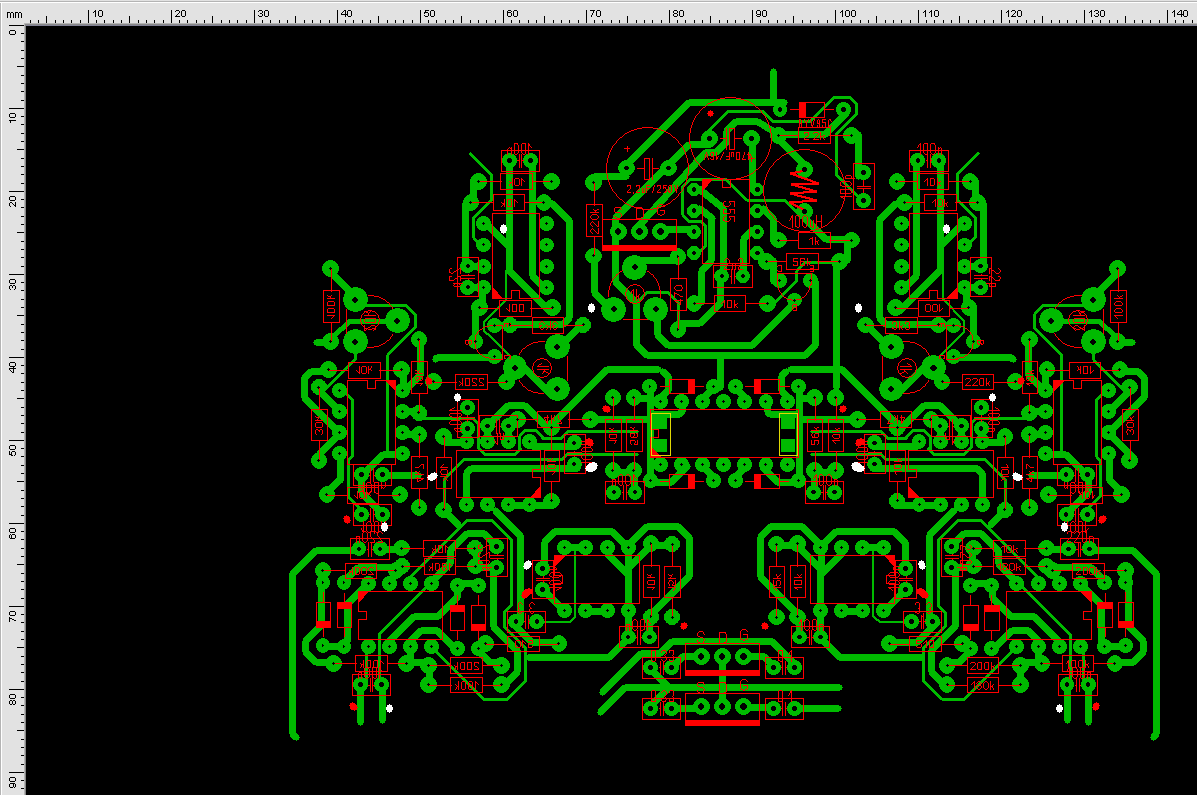The image size is (1197, 795).
Task: Select the mirrored 220k horizontal resistor on the left side
Action: tap(471, 382)
